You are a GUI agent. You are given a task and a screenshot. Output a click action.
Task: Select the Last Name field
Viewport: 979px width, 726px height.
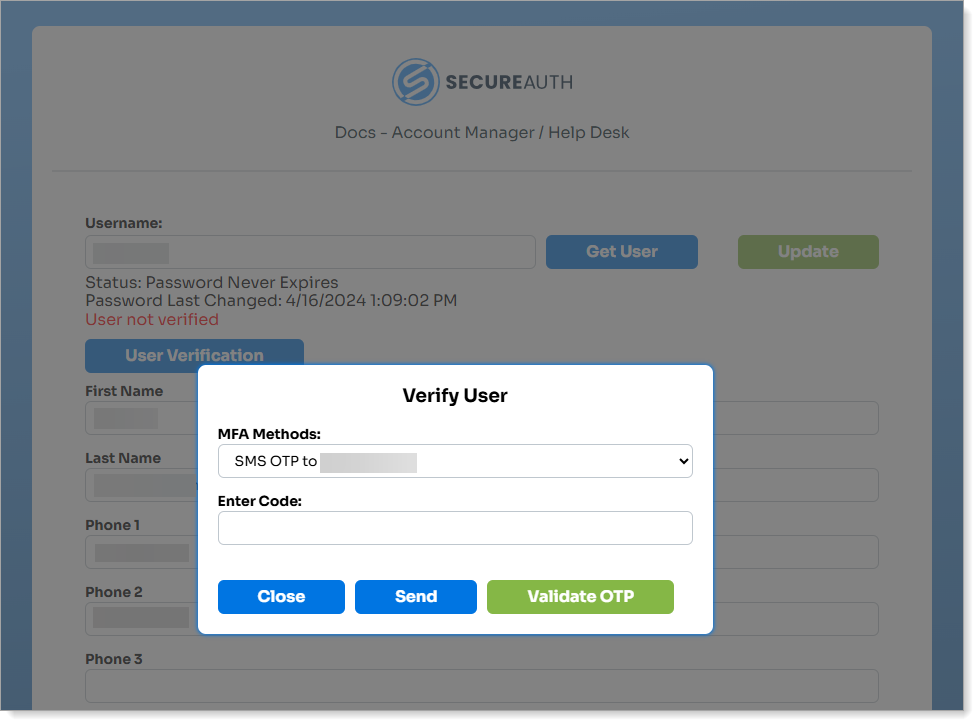(x=140, y=485)
